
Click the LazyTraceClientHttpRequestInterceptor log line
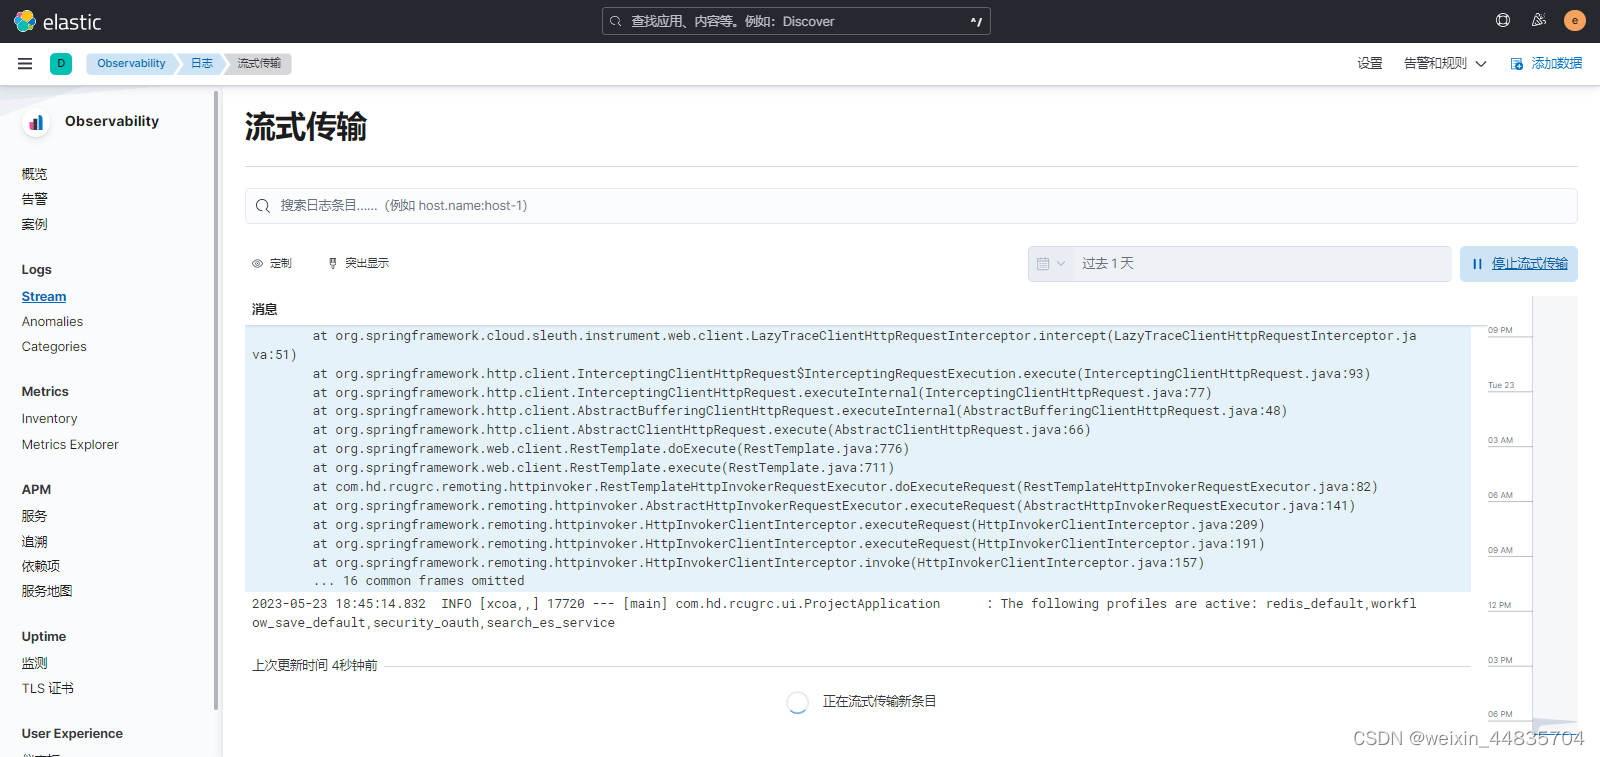click(834, 345)
